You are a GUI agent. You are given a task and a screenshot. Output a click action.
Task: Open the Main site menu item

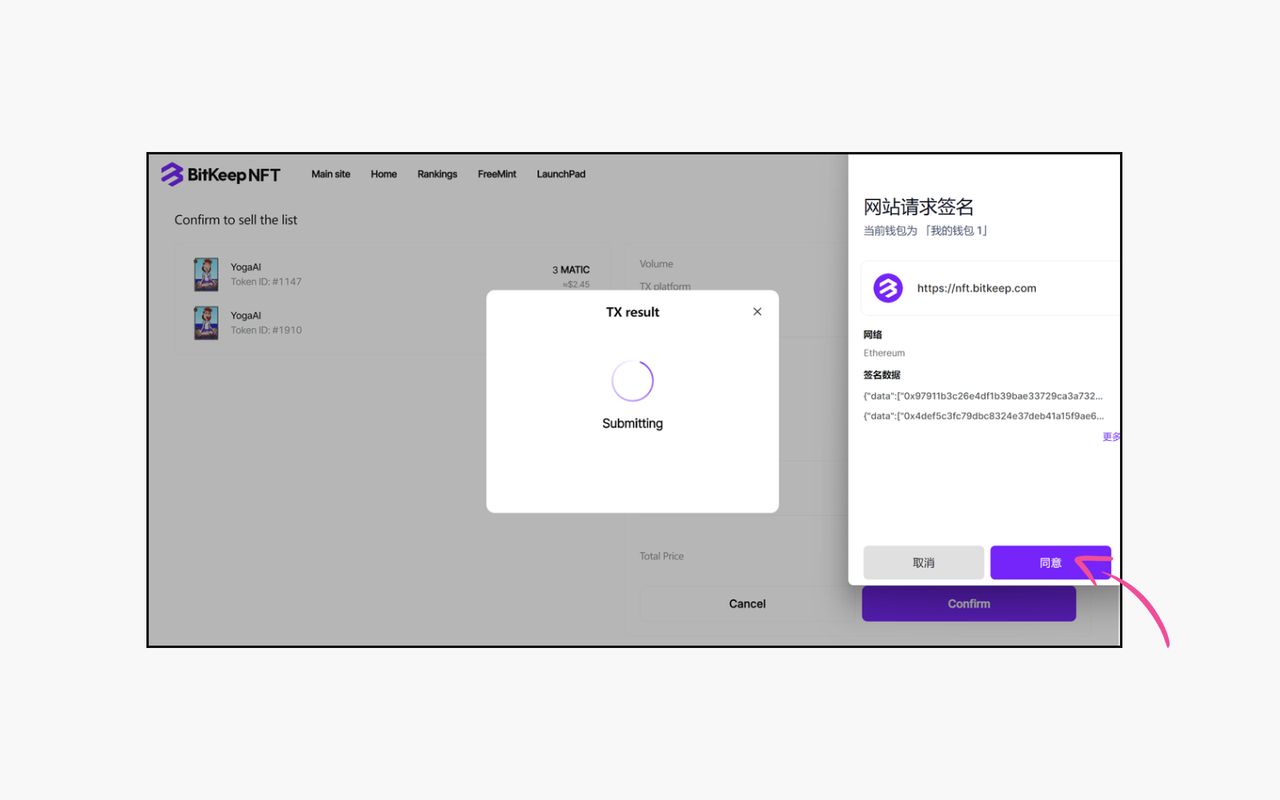[331, 174]
